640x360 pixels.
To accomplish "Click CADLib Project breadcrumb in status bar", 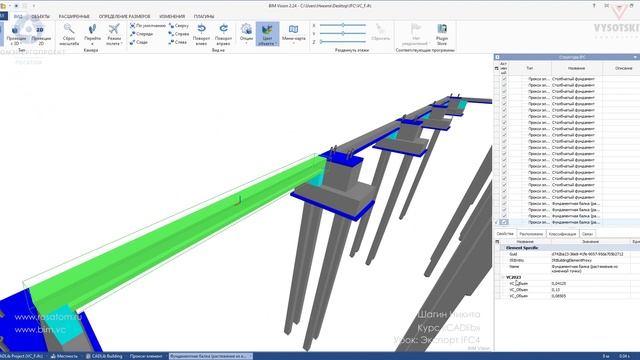I will coord(21,356).
